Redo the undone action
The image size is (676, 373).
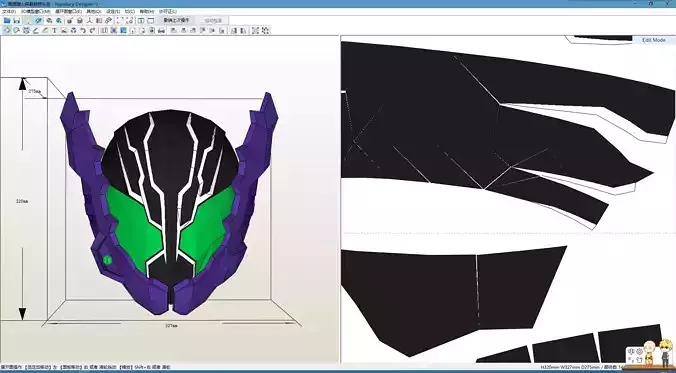pos(92,30)
